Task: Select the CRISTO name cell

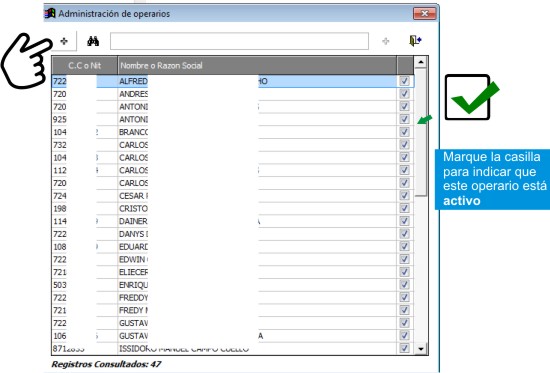Action: 257,208
